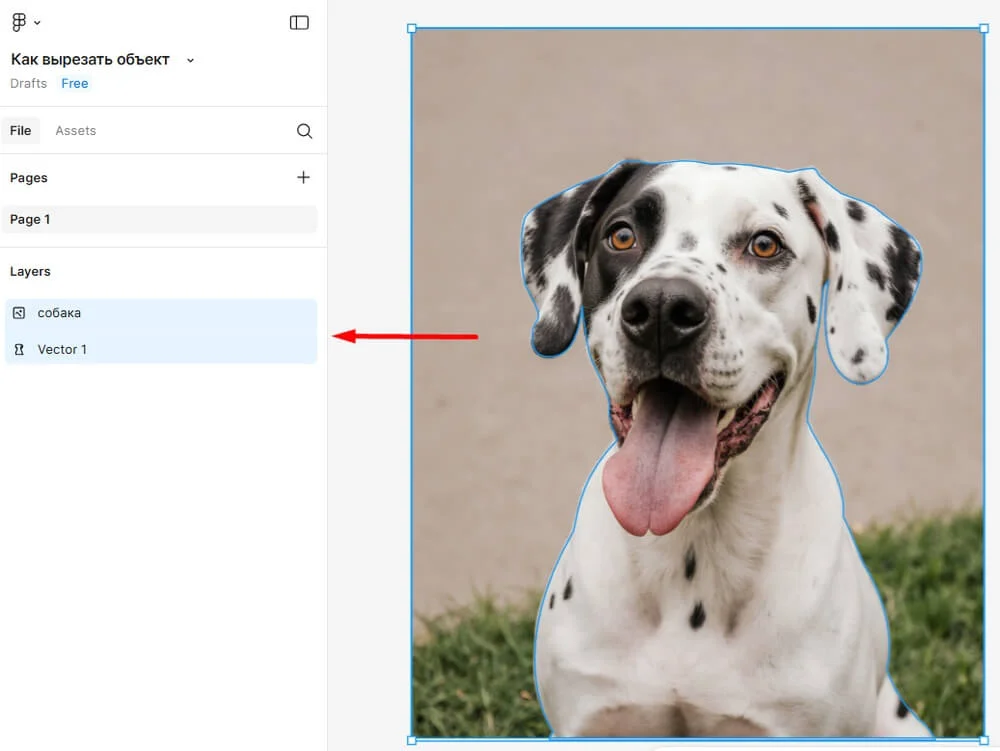Image resolution: width=1000 pixels, height=751 pixels.
Task: Open search in the left panel
Action: [304, 131]
